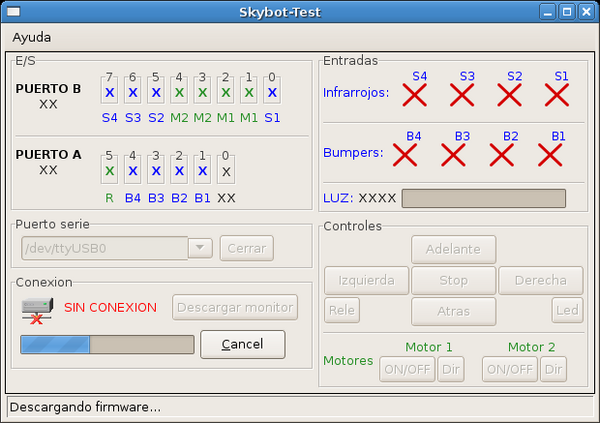600x423 pixels.
Task: Click the S1 infrared sensor red X icon
Action: pos(557,96)
